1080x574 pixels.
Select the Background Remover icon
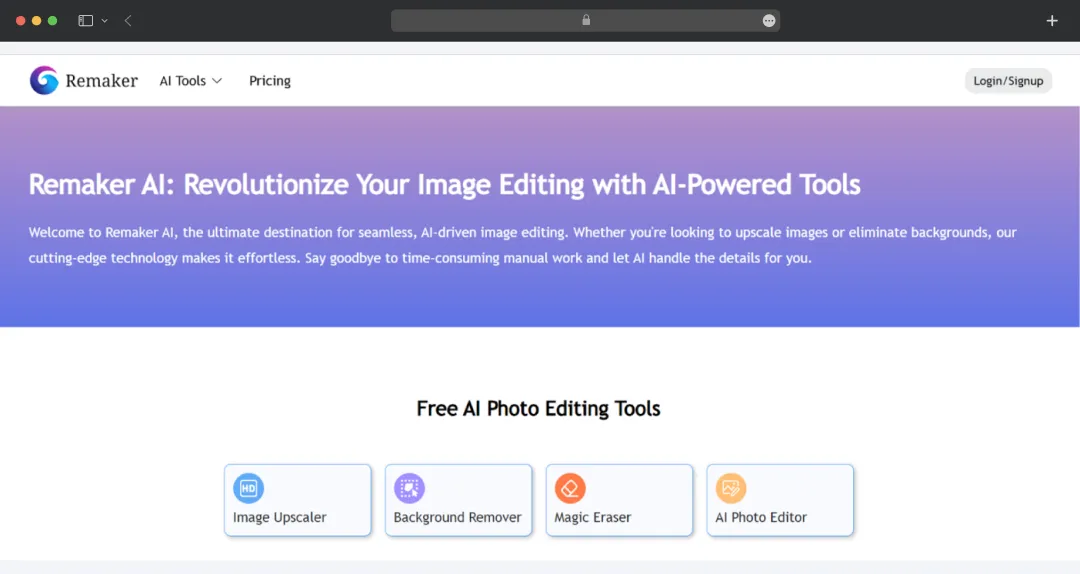click(x=409, y=488)
